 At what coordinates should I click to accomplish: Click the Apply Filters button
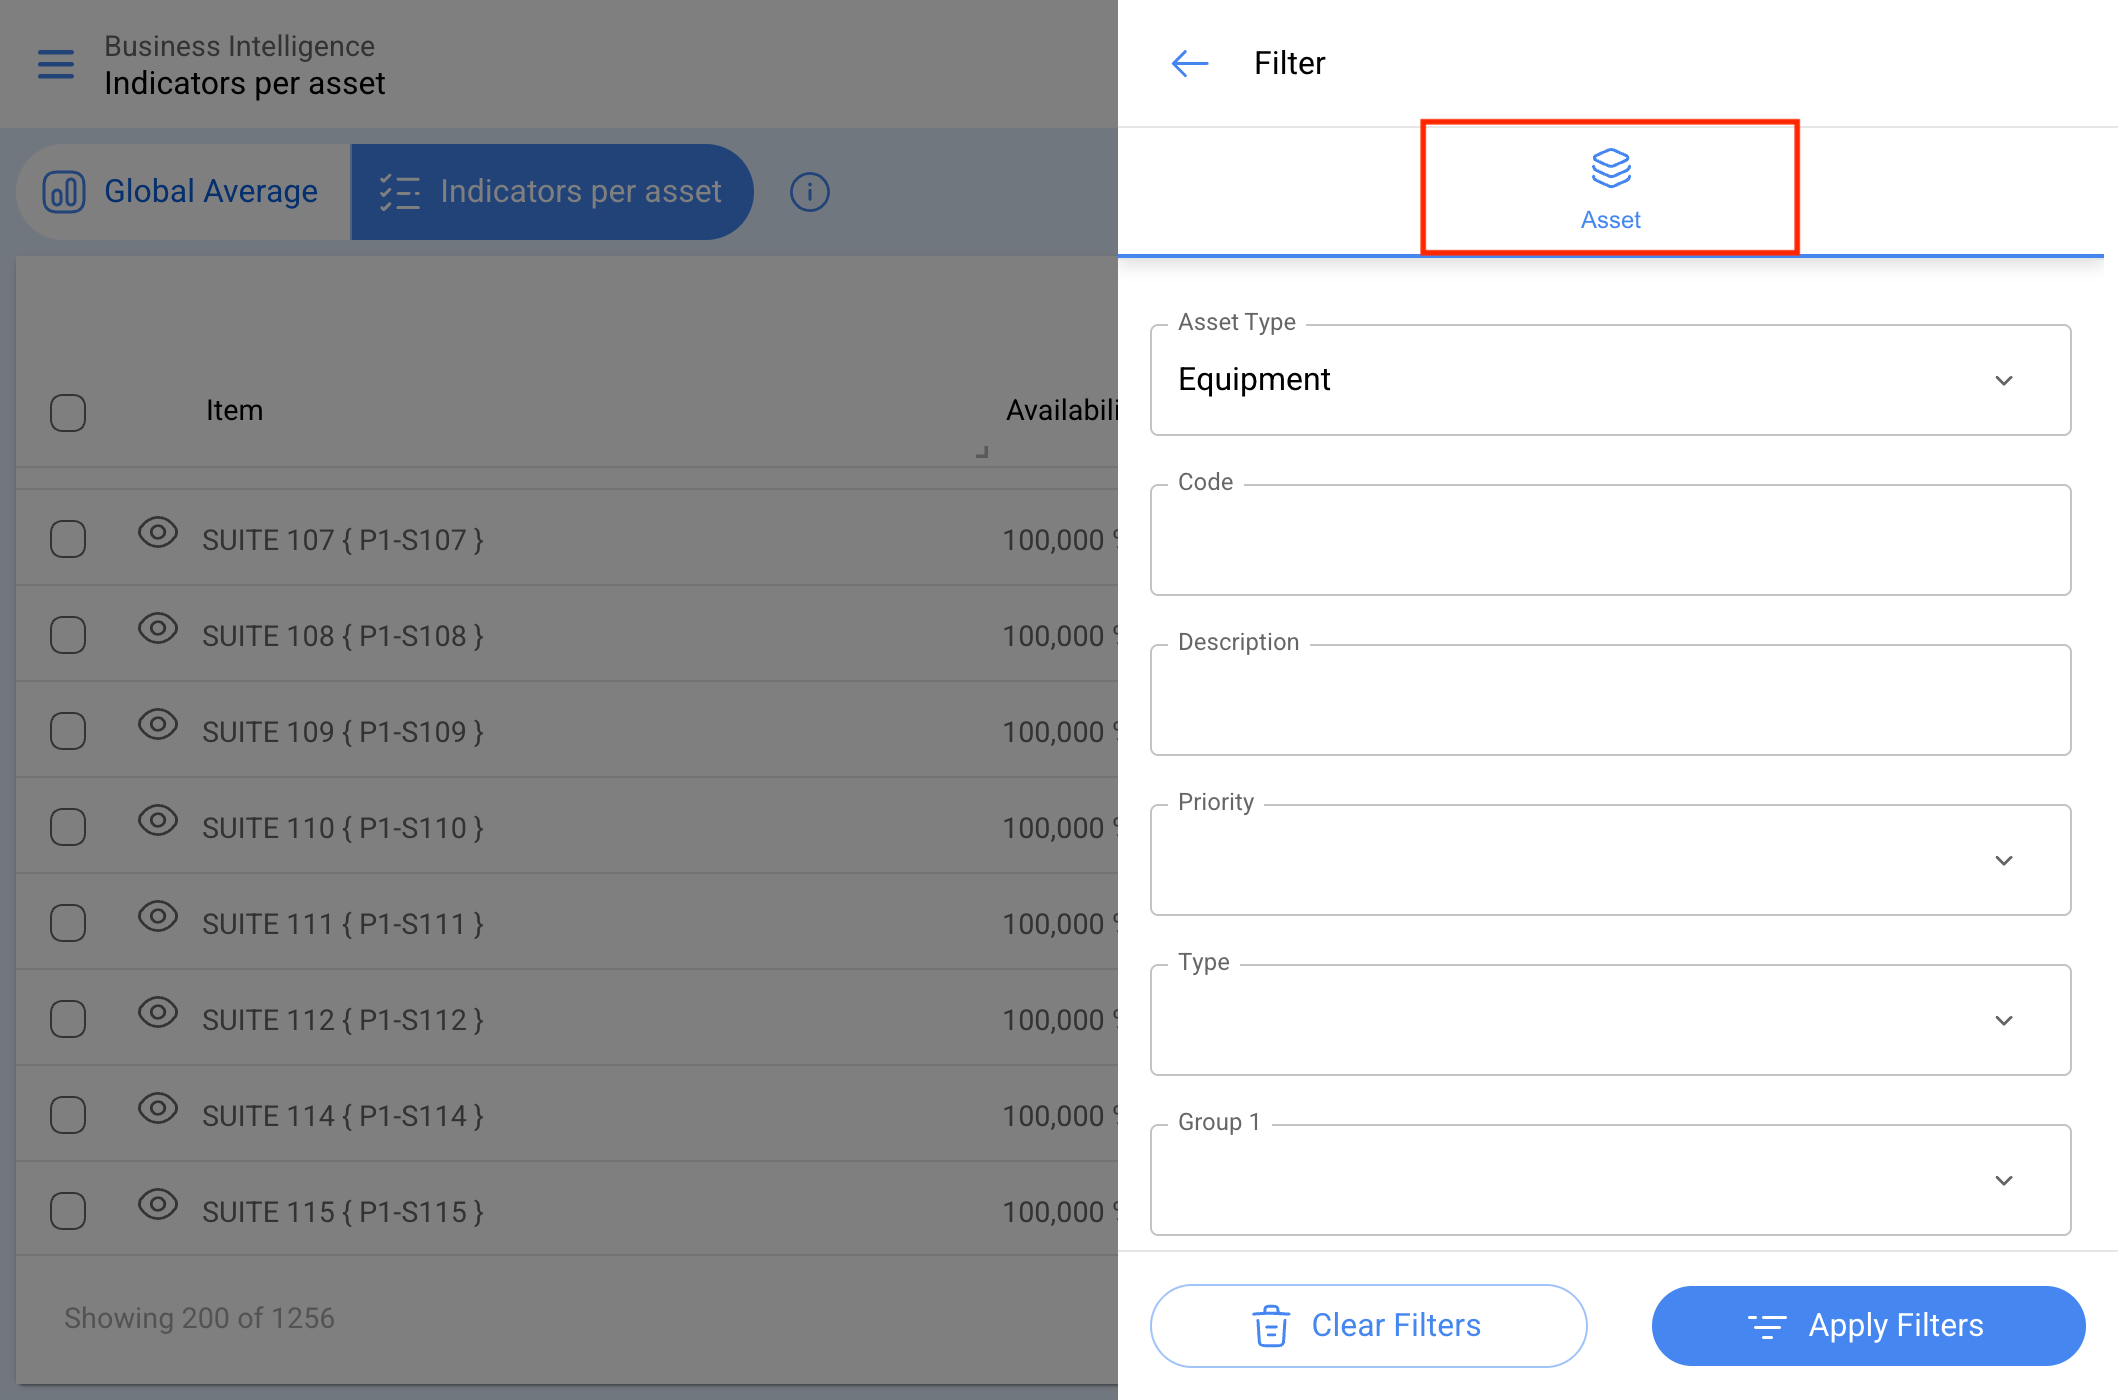(1868, 1326)
